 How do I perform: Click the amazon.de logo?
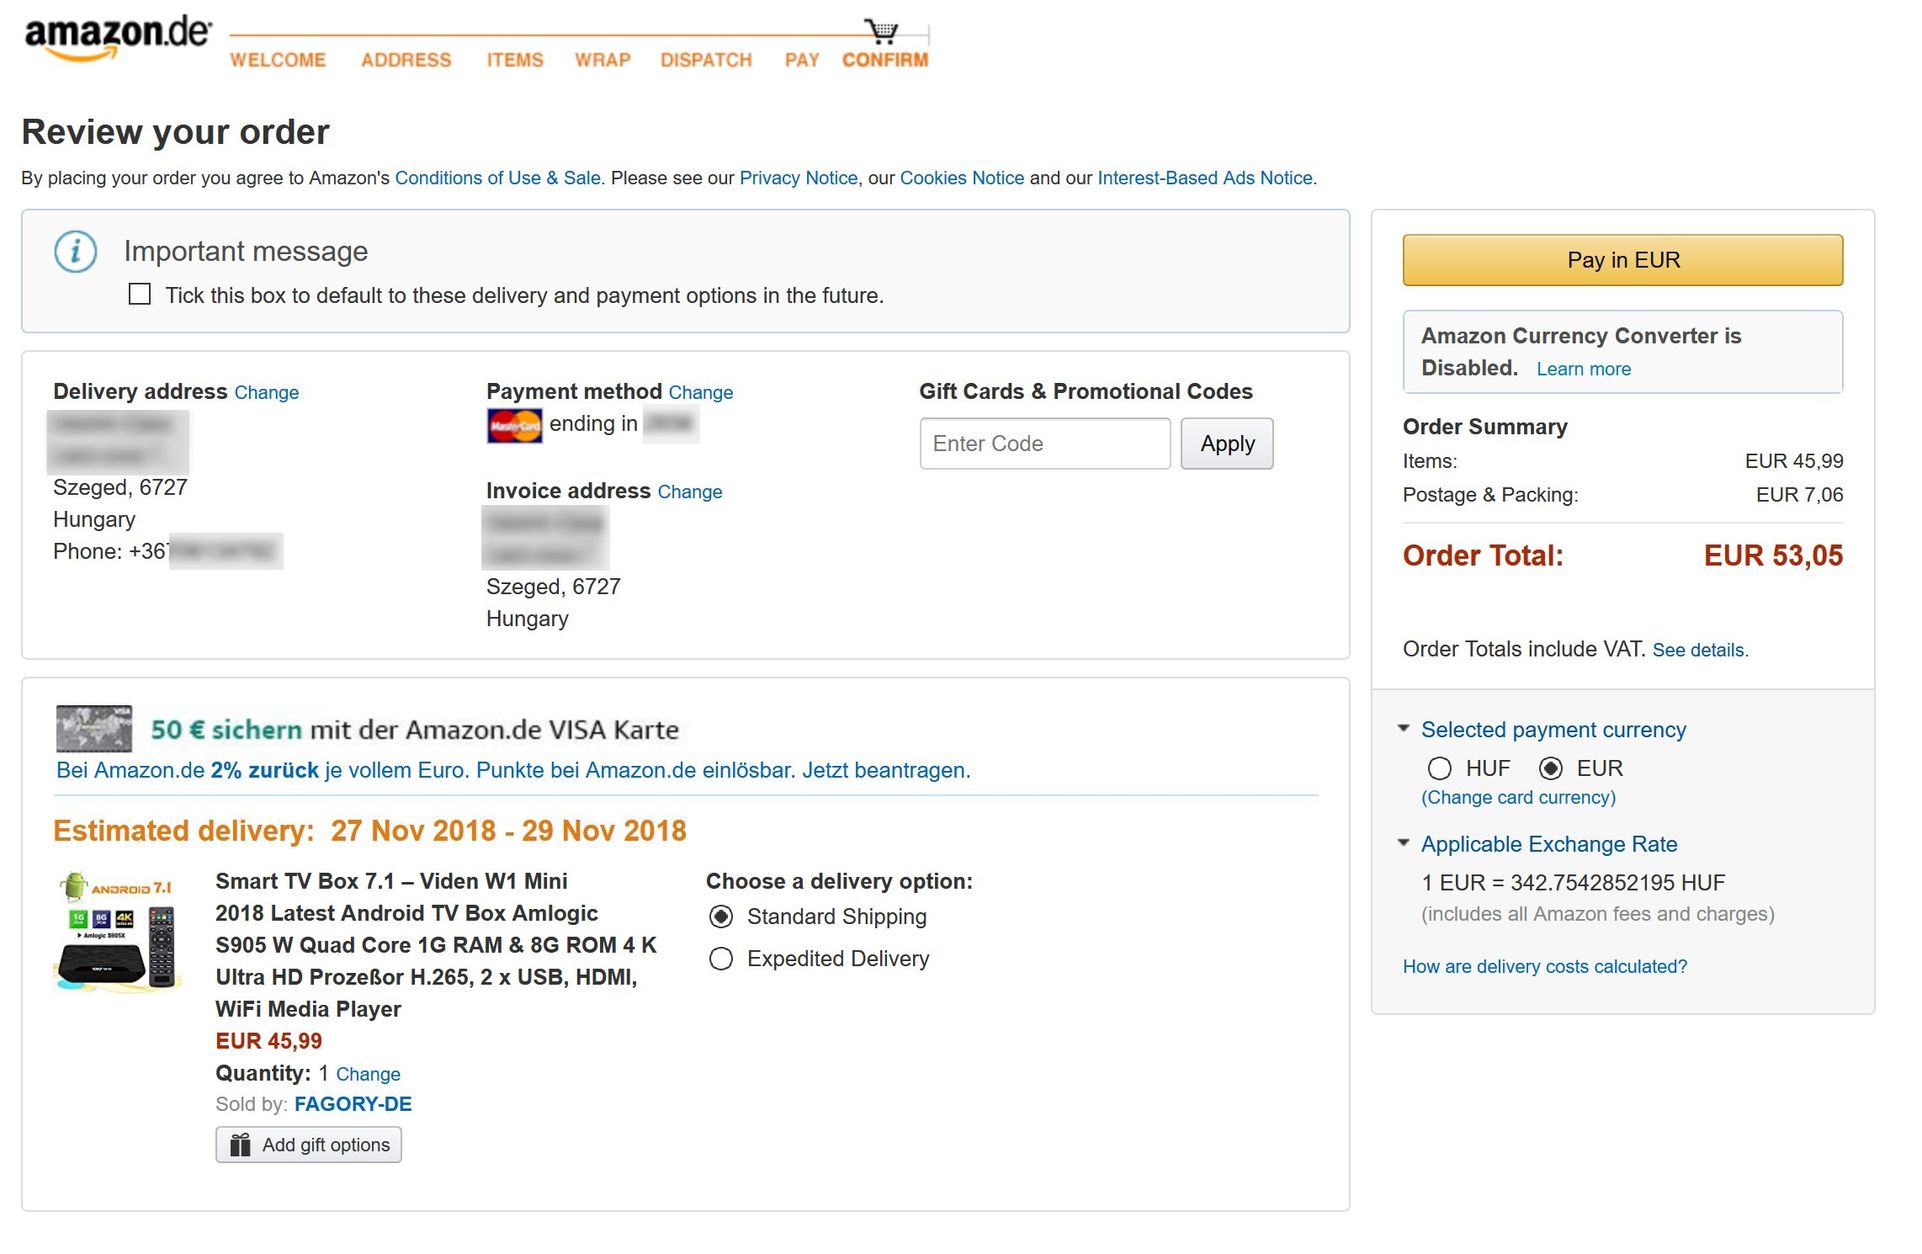(117, 38)
